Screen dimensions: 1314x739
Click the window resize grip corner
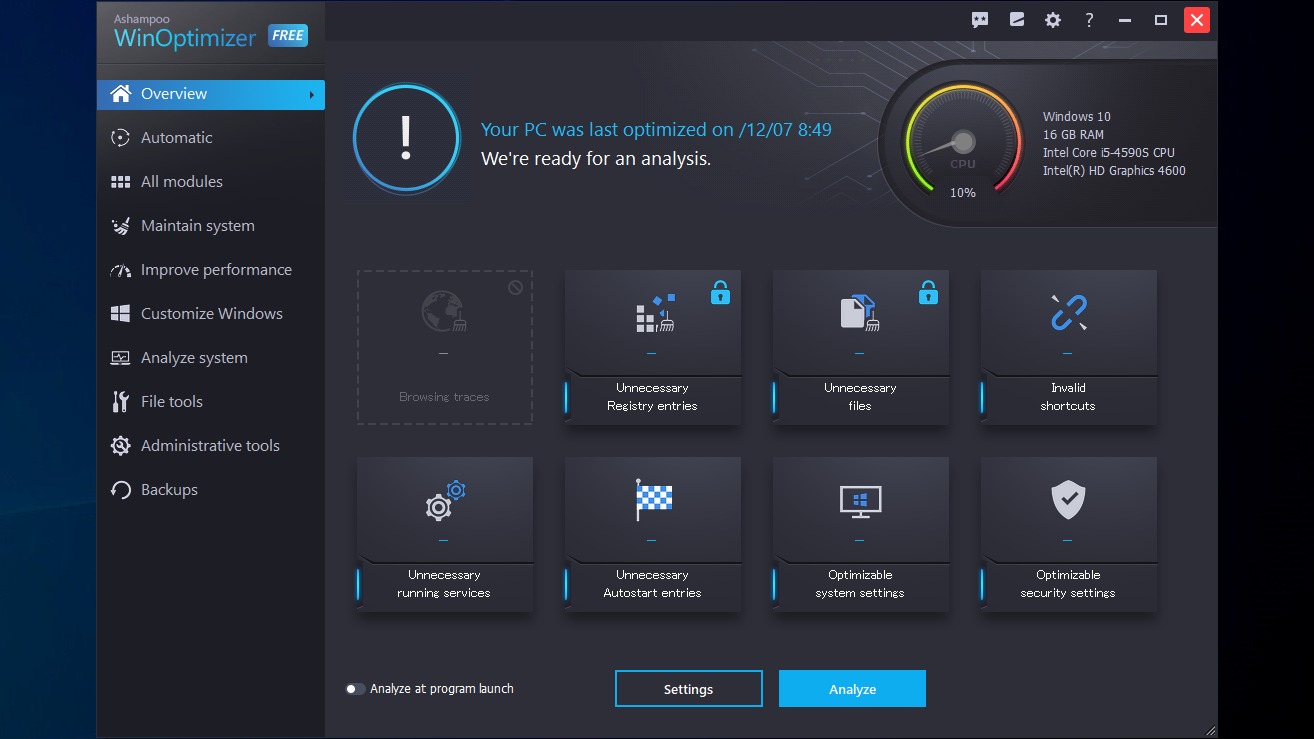[x=1210, y=730]
